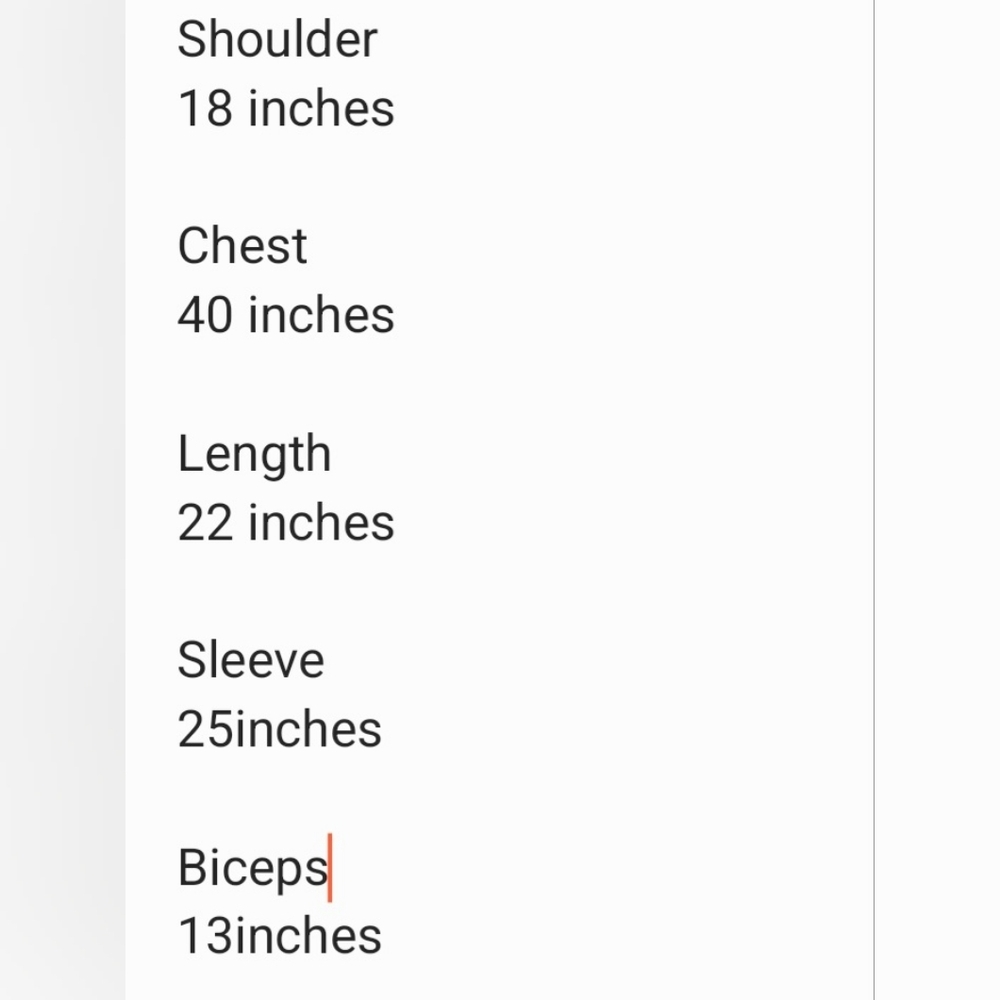
Task: Click the gray margin left of the page
Action: pyautogui.click(x=62, y=500)
